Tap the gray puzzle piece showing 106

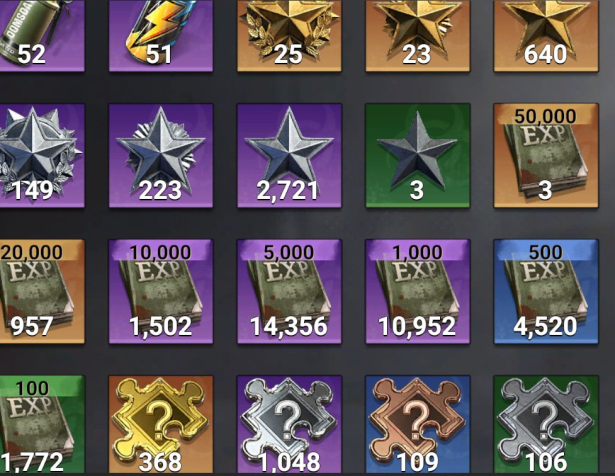point(546,425)
